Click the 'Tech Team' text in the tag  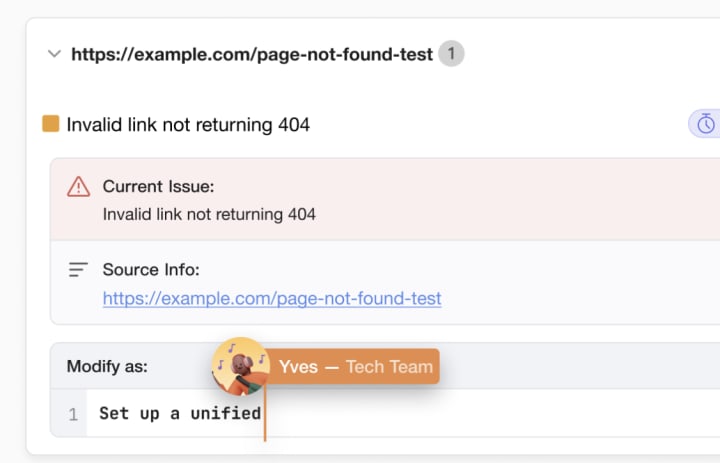389,367
